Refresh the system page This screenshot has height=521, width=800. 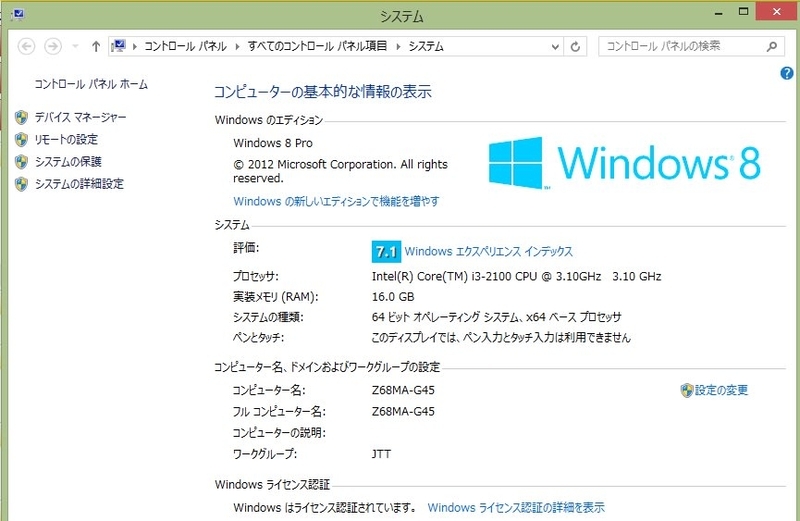(x=575, y=46)
